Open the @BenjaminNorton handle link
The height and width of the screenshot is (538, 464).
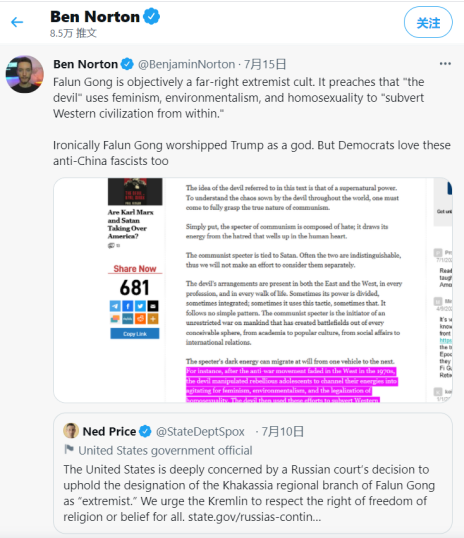[x=187, y=64]
